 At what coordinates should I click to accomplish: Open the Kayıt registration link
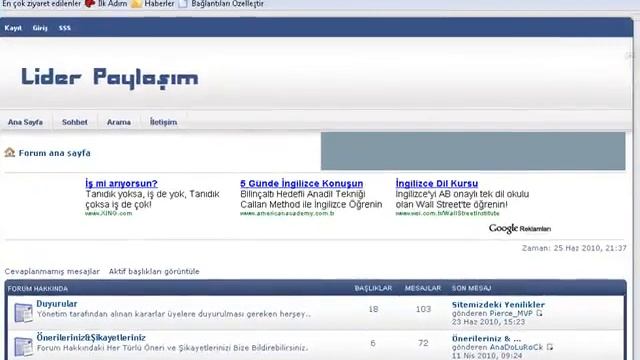tap(13, 28)
